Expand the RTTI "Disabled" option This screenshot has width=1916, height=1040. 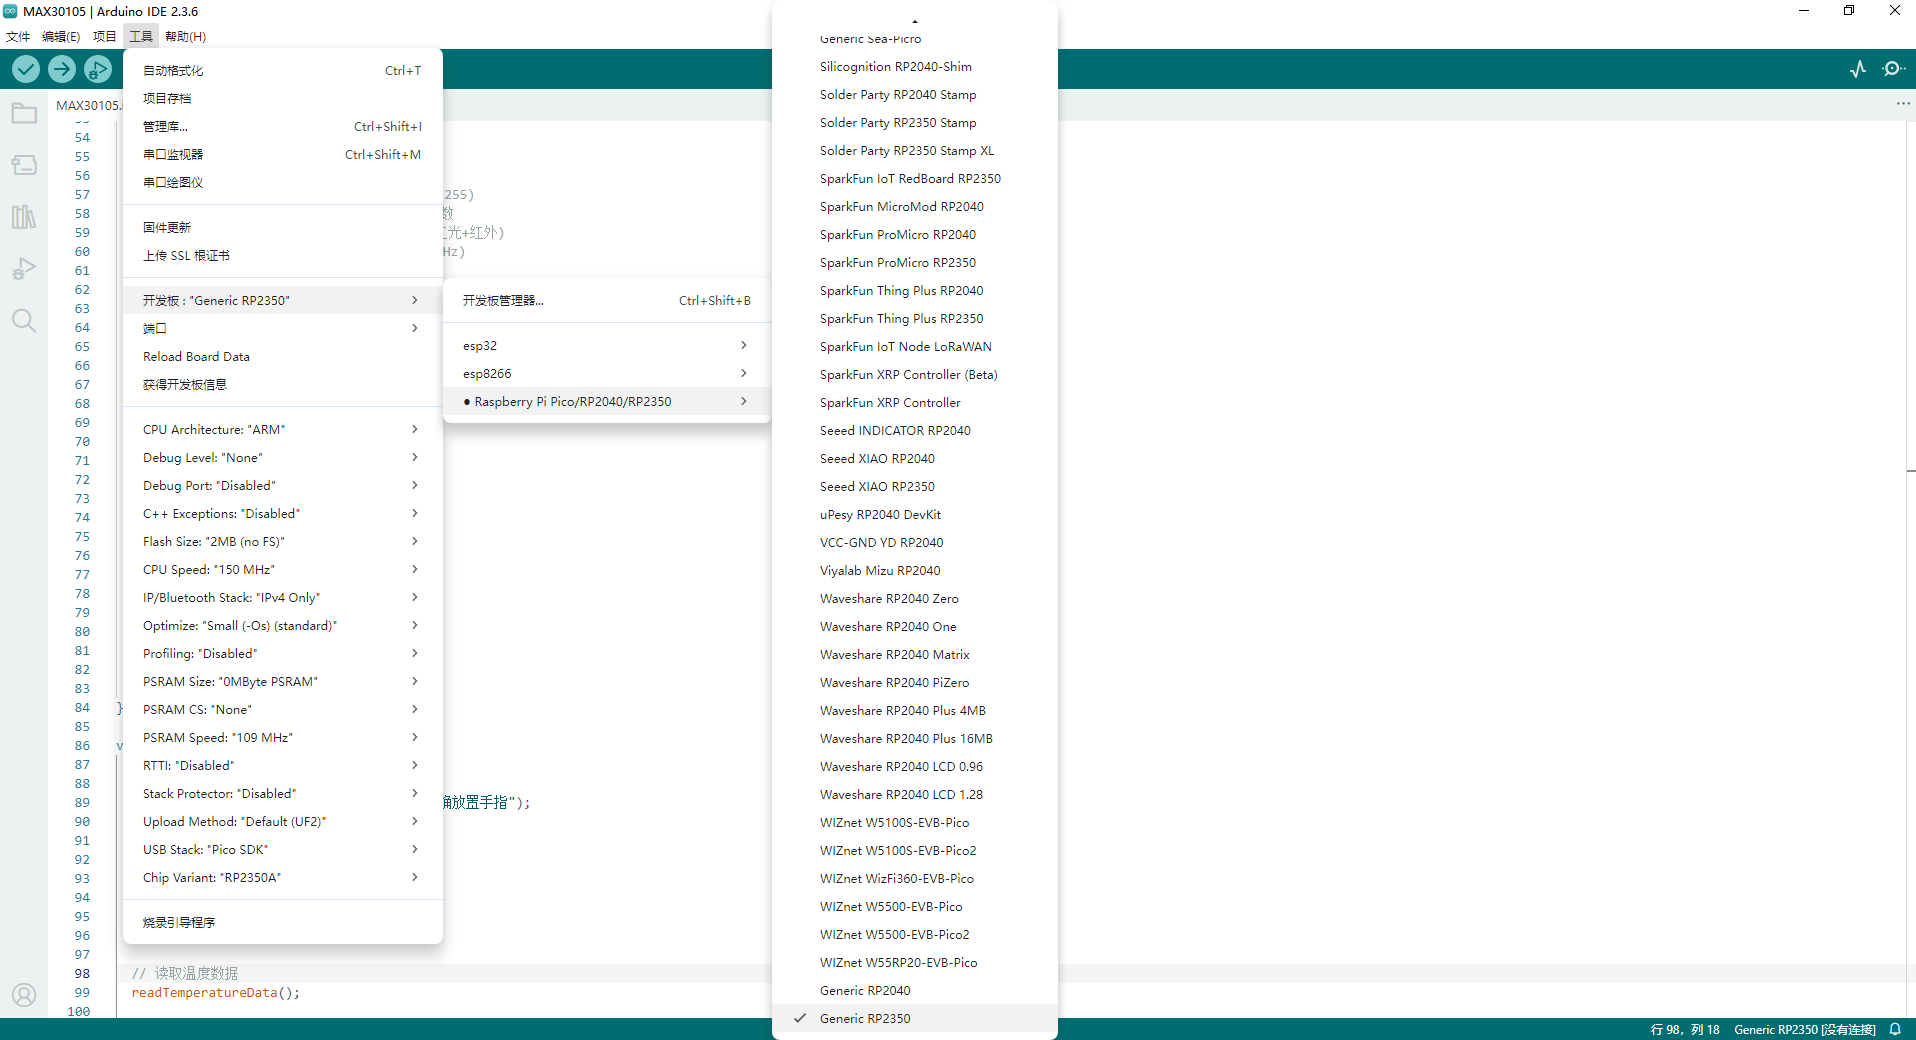click(282, 765)
